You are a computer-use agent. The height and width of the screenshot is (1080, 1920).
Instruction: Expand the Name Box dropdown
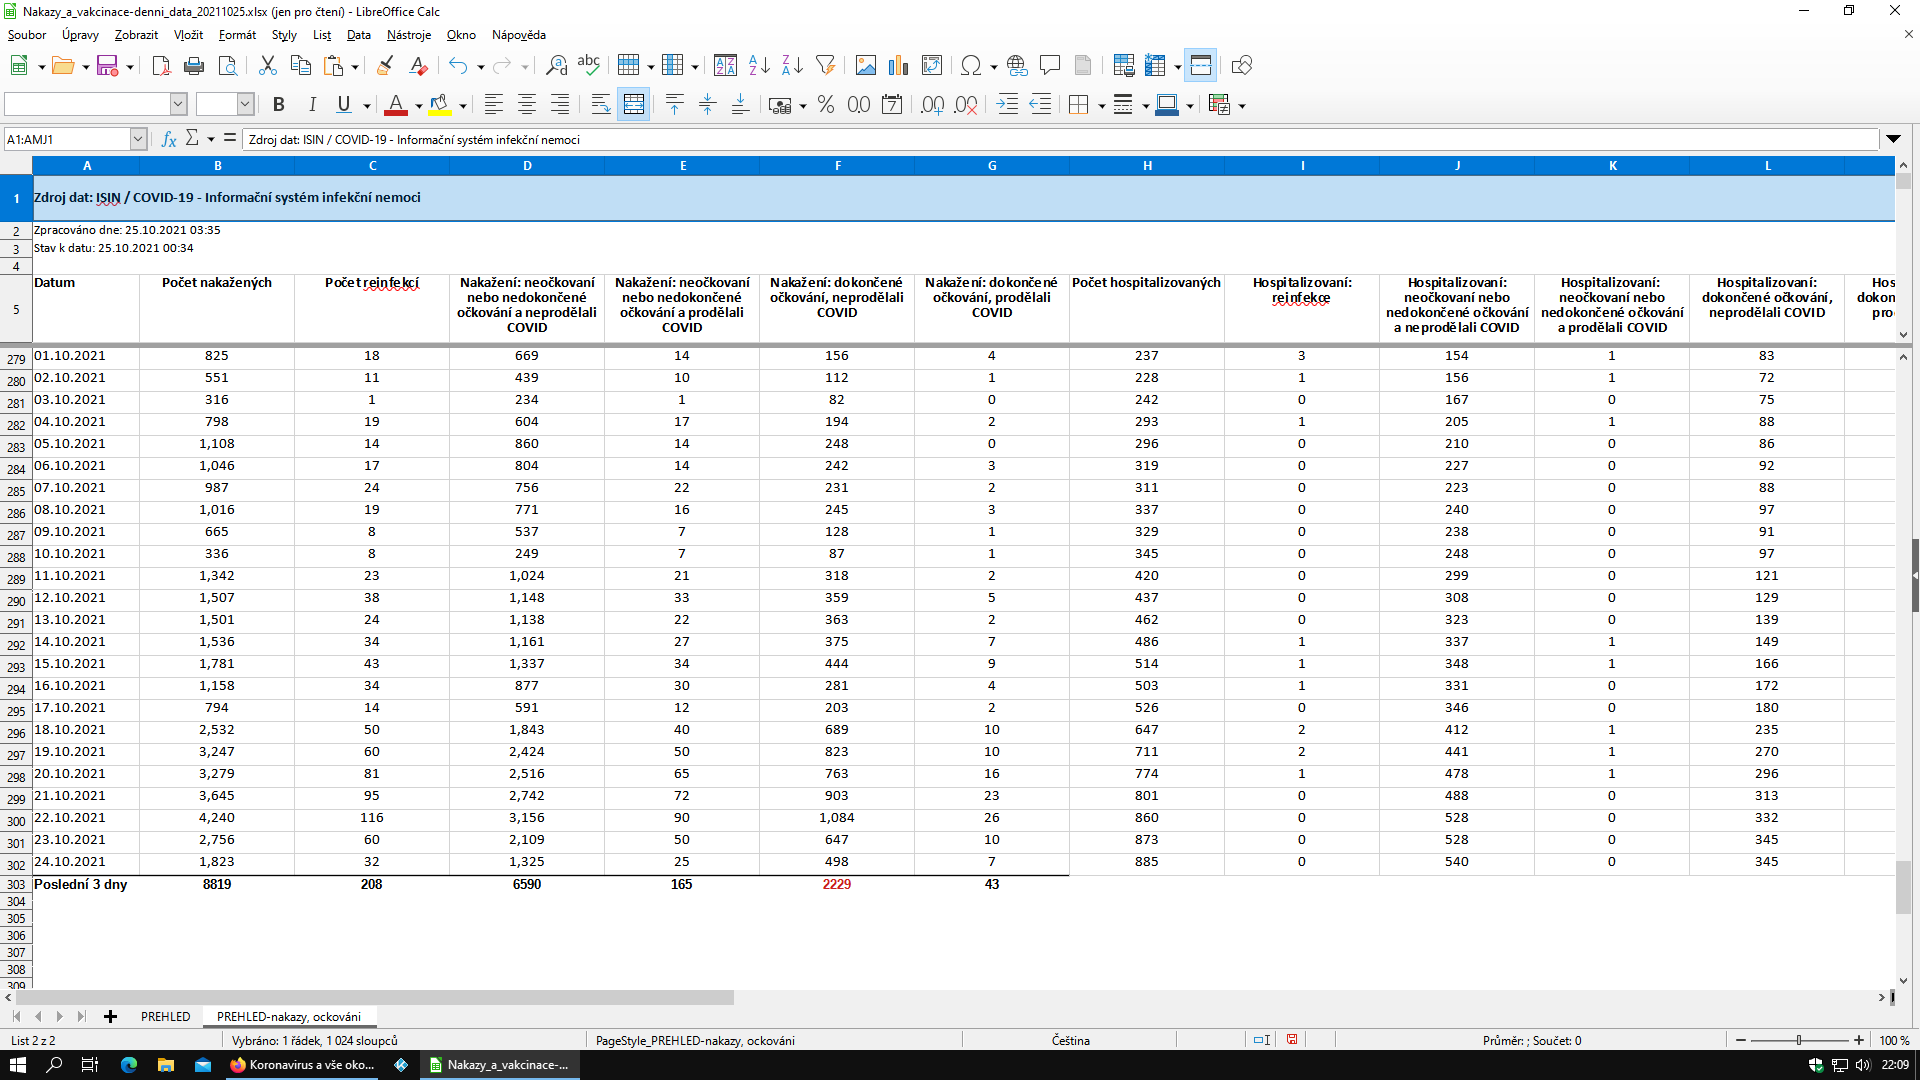tap(138, 140)
